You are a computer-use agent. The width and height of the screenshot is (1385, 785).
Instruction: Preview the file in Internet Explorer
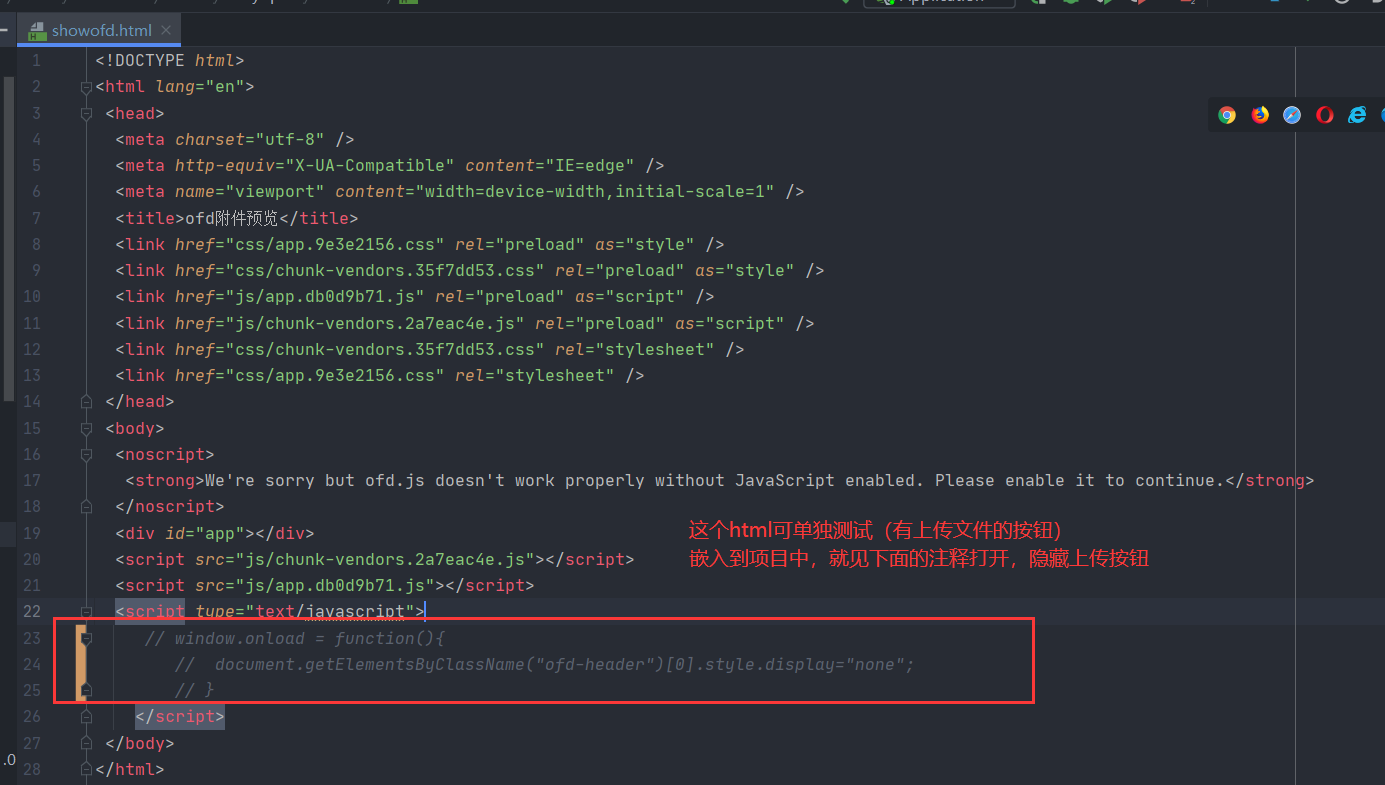coord(1356,115)
